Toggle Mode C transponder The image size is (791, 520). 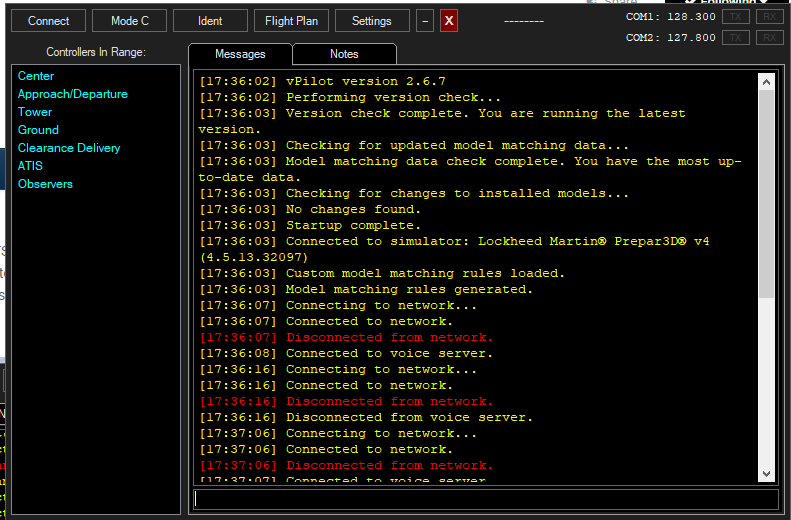130,21
